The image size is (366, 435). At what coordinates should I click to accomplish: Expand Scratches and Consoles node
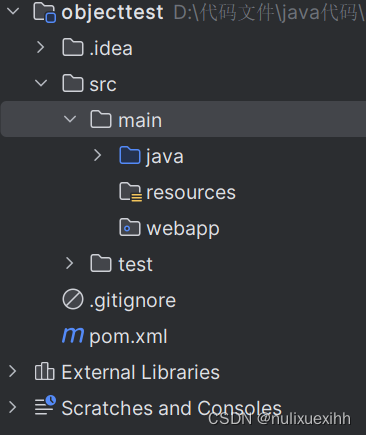(x=13, y=407)
